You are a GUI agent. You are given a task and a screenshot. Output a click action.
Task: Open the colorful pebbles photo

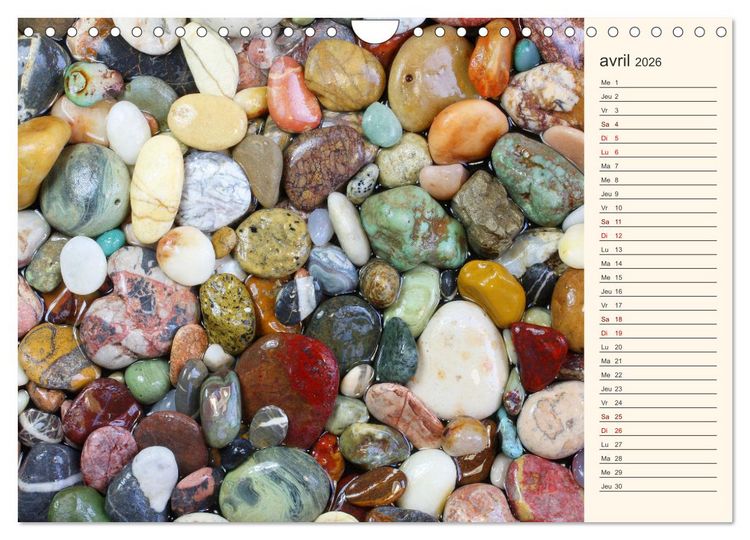(x=301, y=270)
